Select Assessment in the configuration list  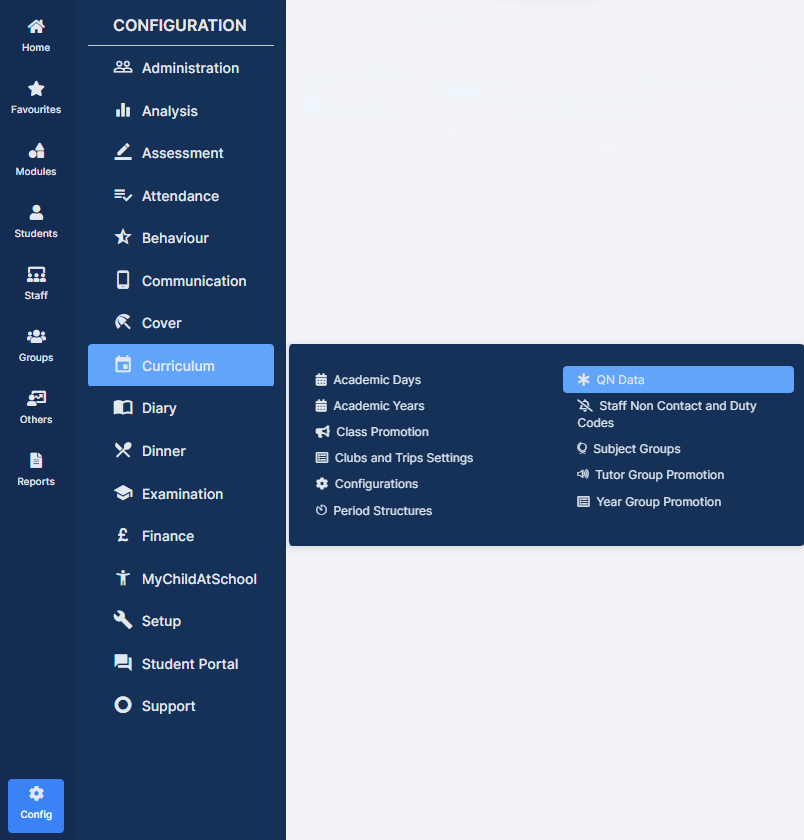pos(181,153)
